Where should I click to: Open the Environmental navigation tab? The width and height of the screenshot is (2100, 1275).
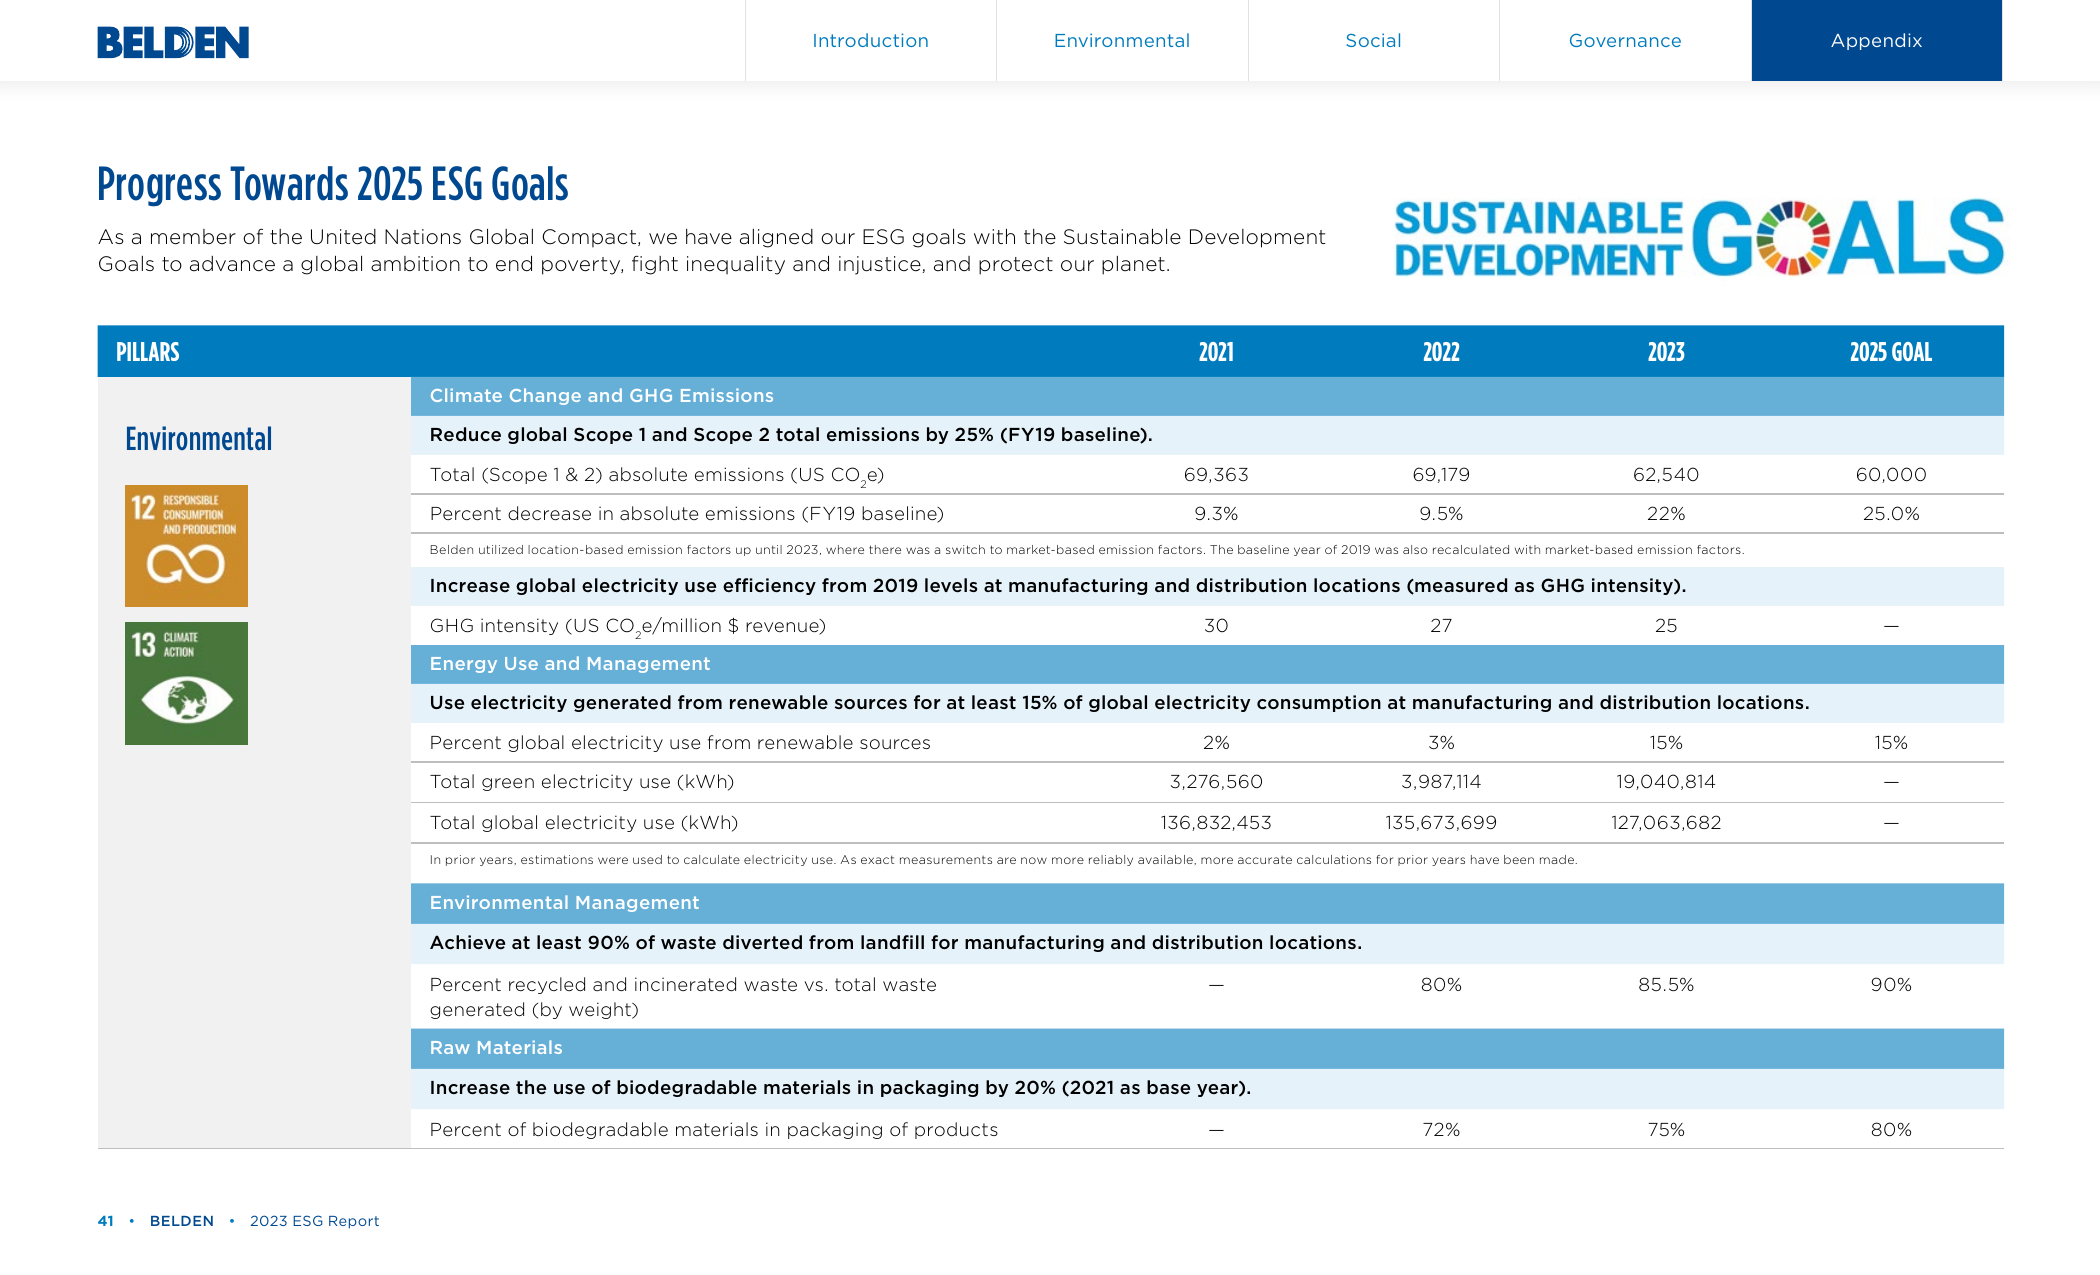point(1122,40)
